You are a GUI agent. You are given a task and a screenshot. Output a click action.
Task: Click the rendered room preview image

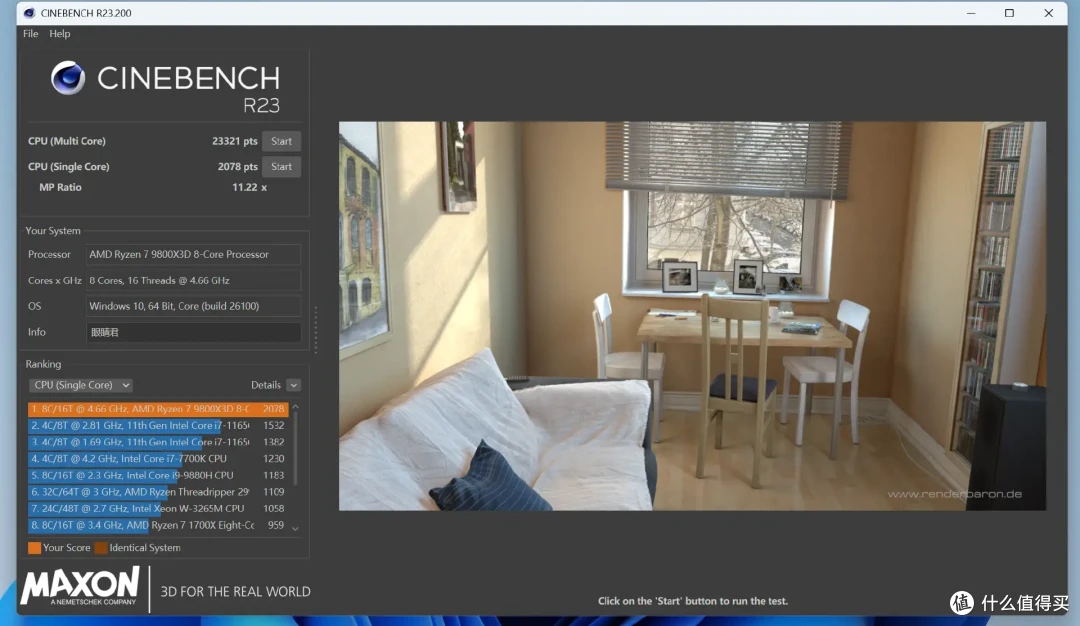(x=692, y=316)
